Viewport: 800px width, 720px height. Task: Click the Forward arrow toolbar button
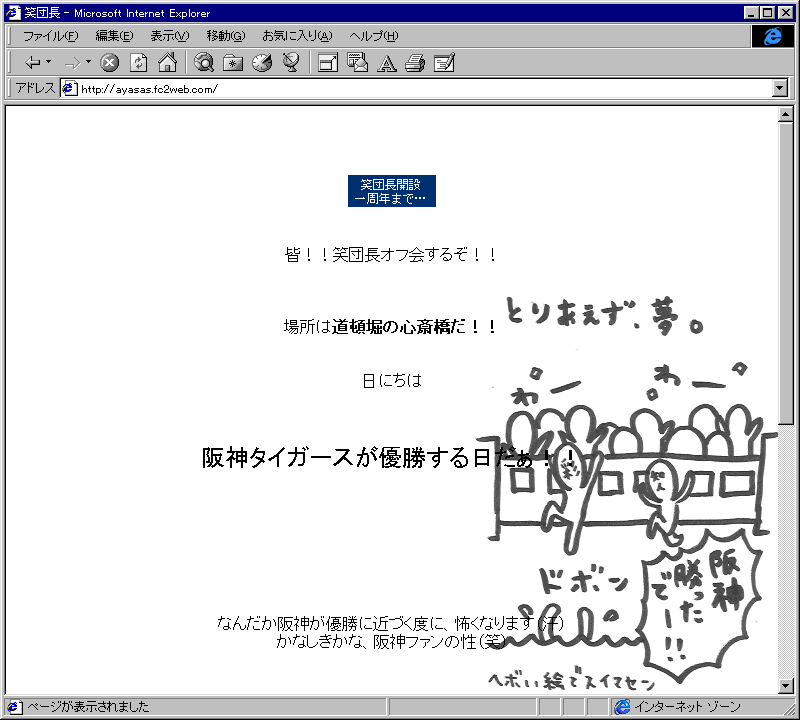(x=72, y=63)
